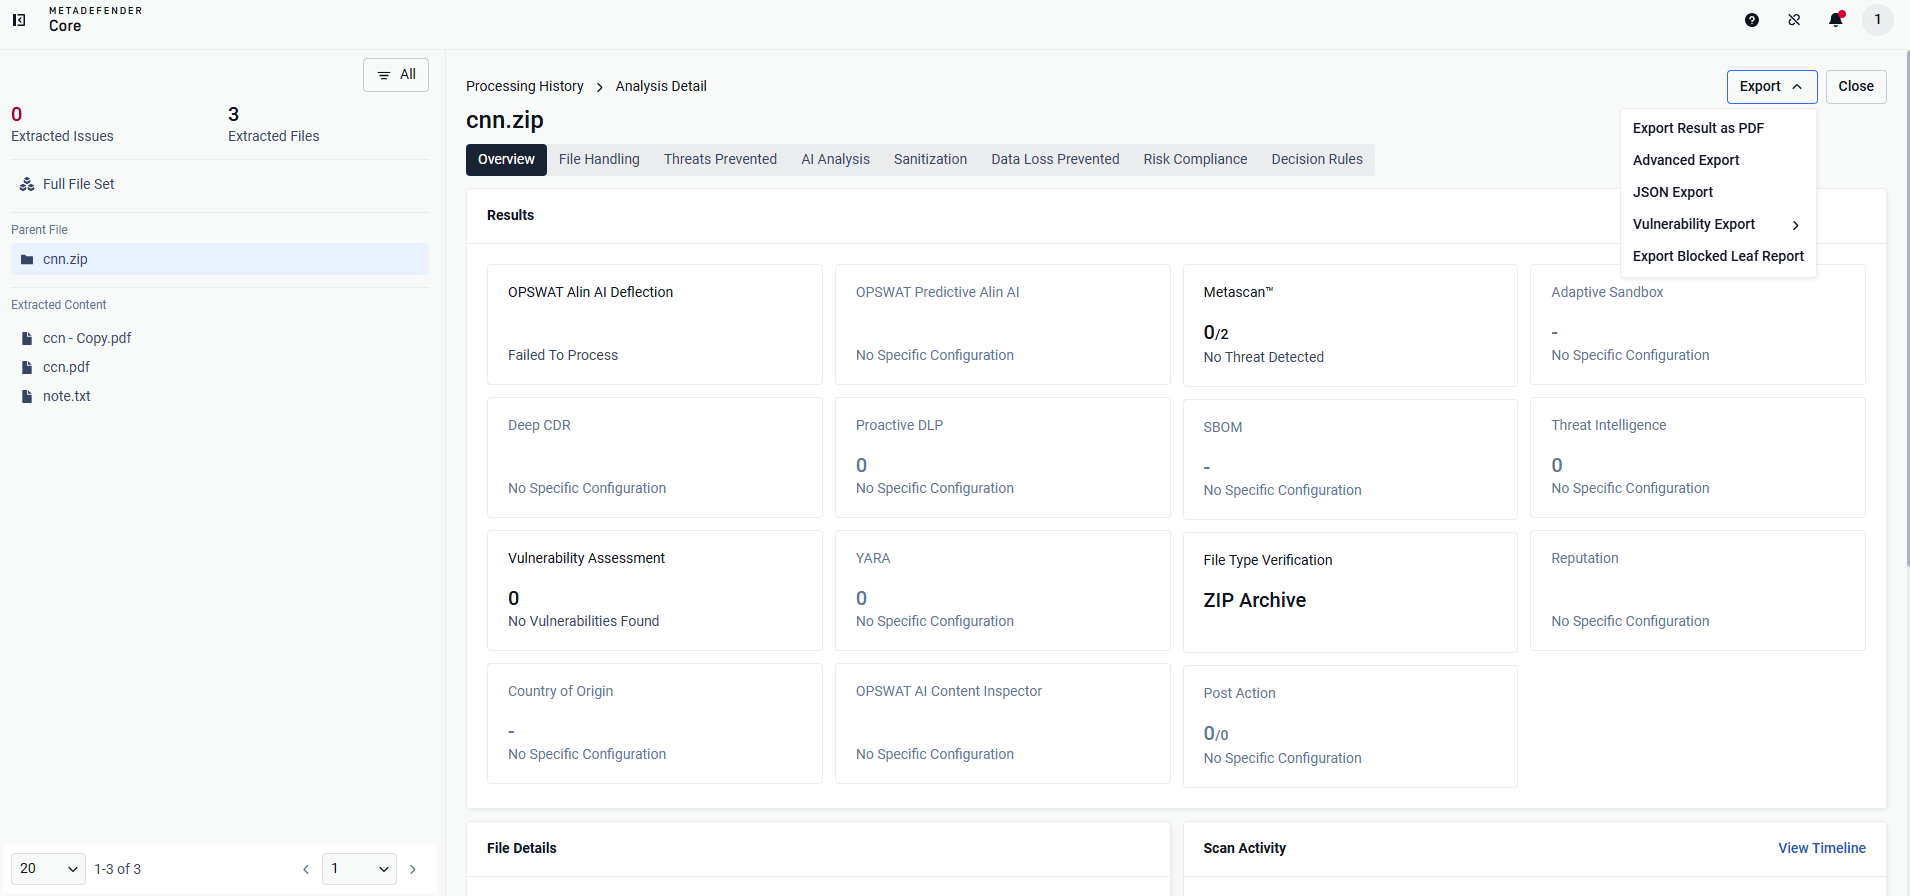Expand Vulnerability Export submenu
This screenshot has height=896, width=1910.
pos(1718,225)
